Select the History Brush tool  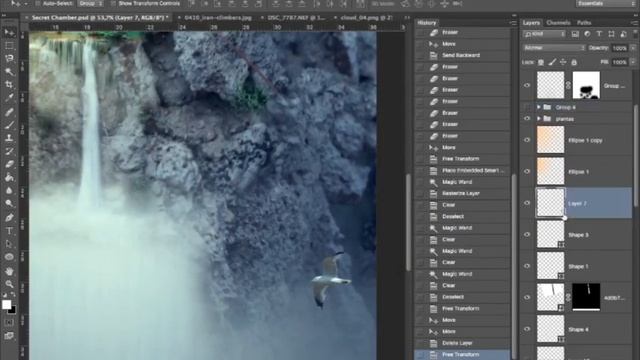[x=9, y=151]
